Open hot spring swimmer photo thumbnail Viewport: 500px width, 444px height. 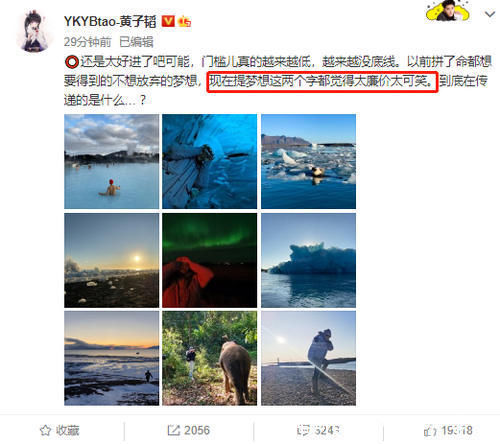pos(112,161)
